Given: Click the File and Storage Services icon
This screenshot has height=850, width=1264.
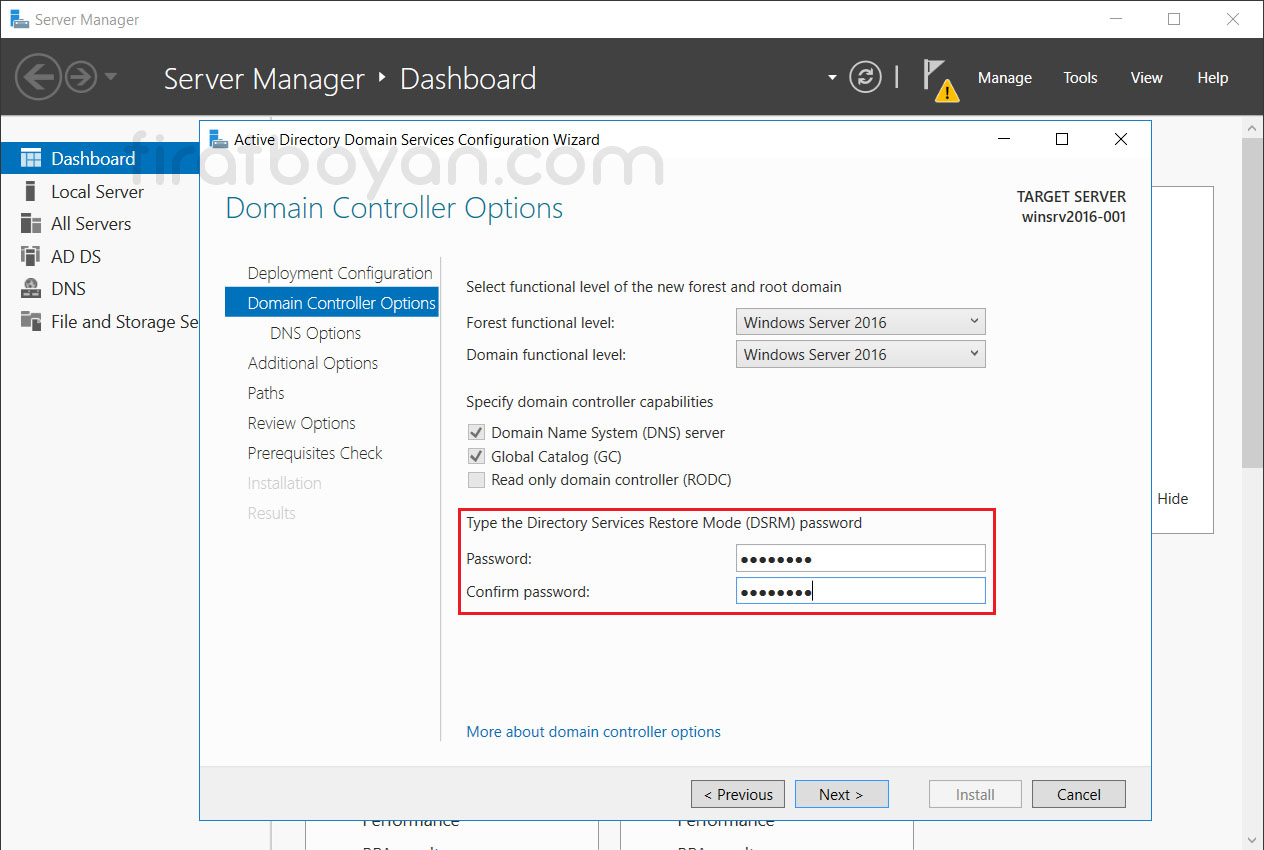Looking at the screenshot, I should (31, 321).
